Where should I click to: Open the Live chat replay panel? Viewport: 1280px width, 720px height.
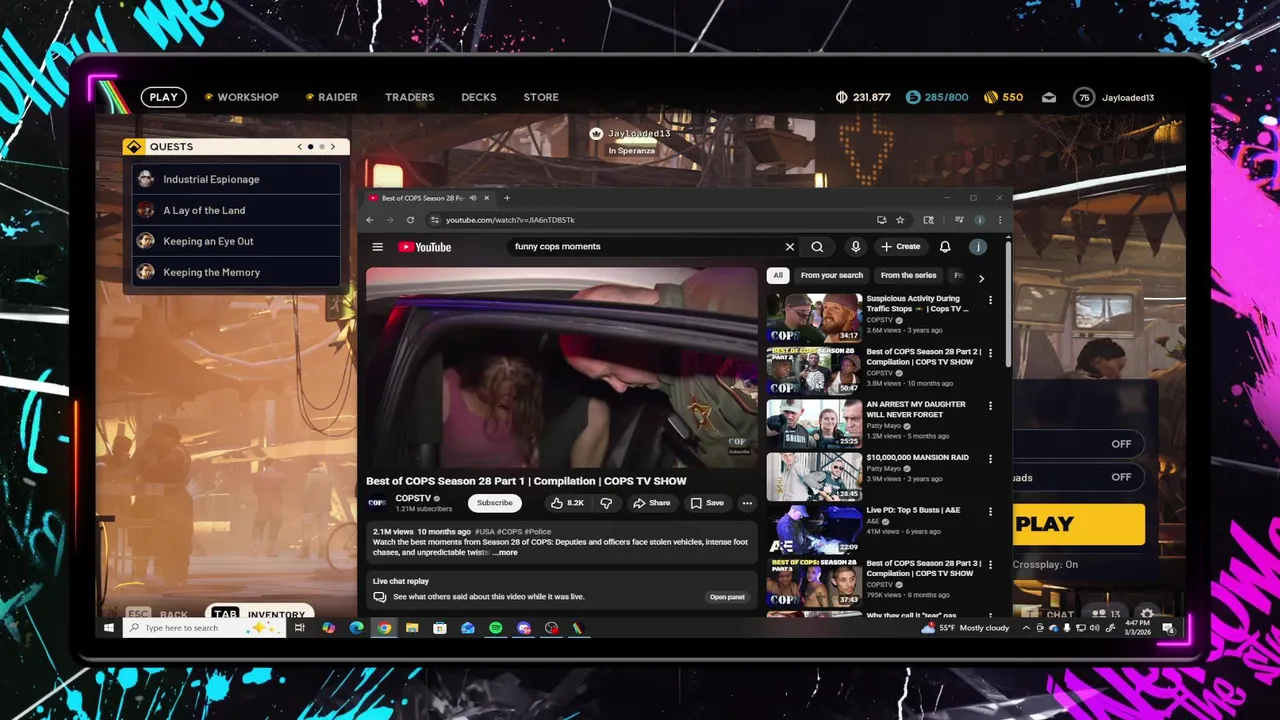click(727, 597)
